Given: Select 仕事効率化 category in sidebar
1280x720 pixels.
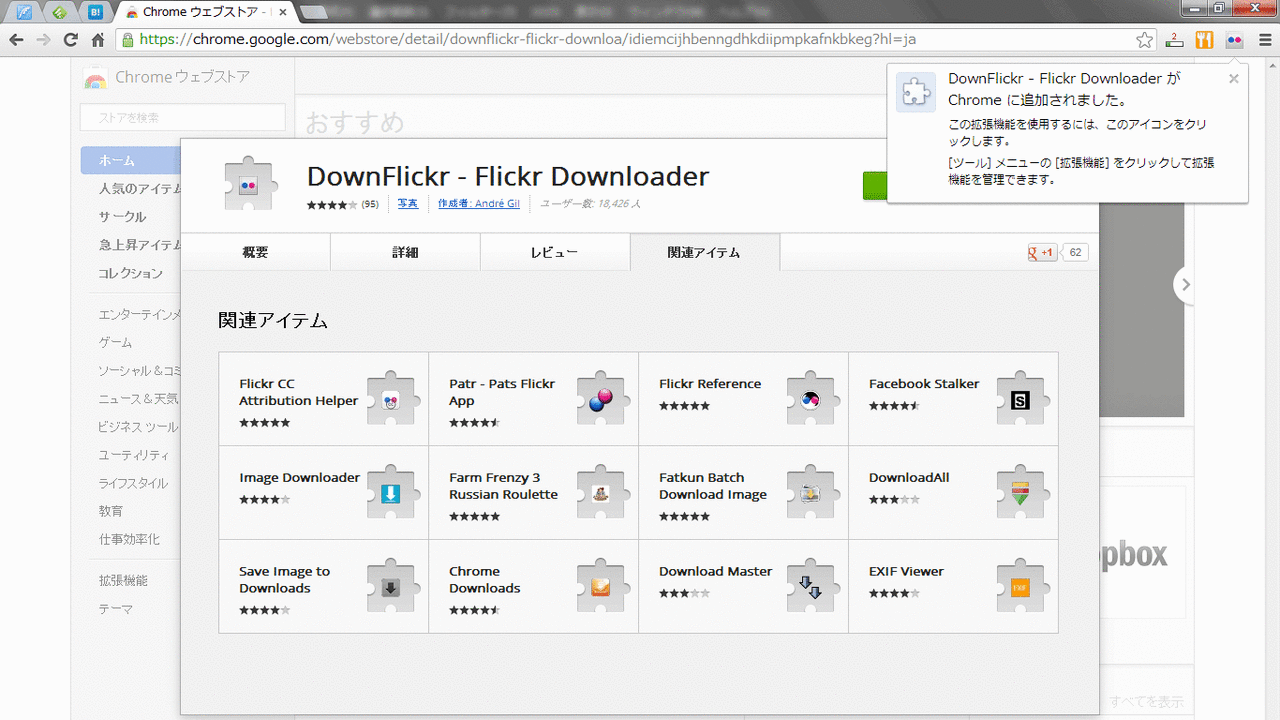Looking at the screenshot, I should coord(128,539).
